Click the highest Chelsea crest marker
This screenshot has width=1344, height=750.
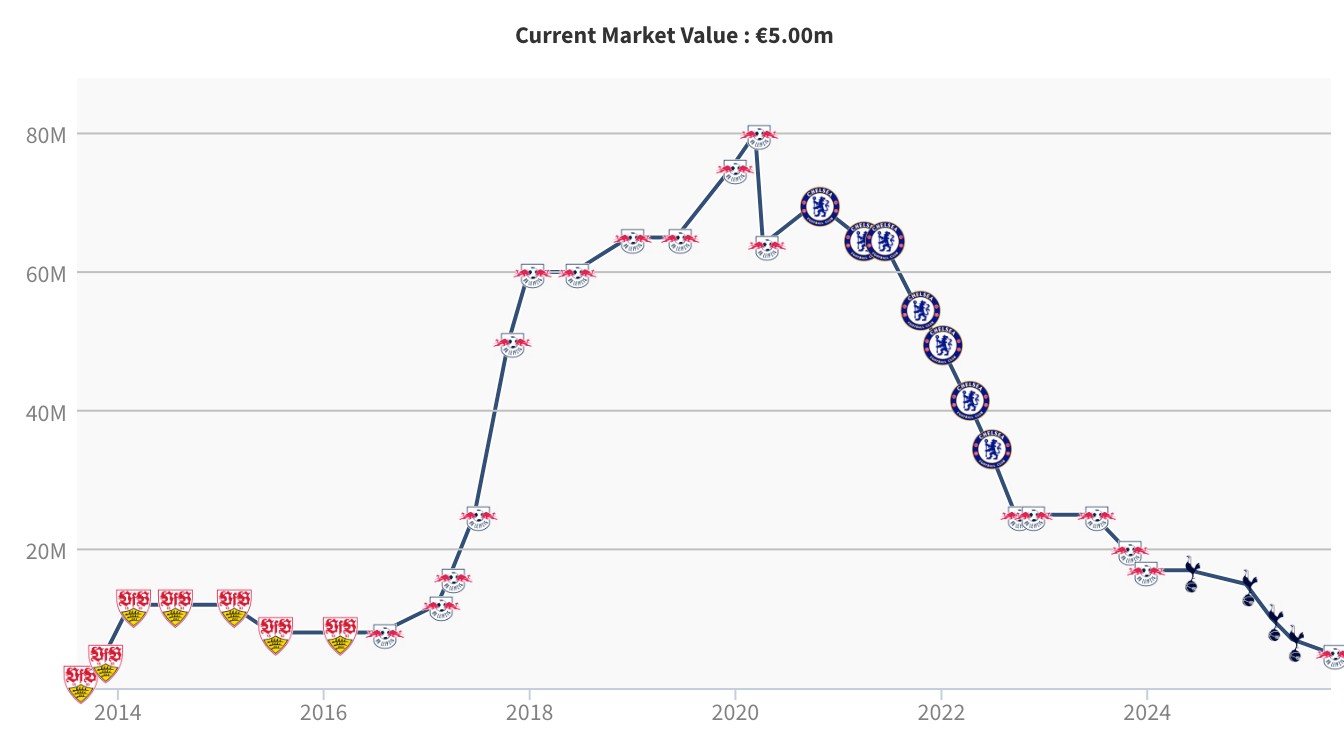tap(820, 207)
